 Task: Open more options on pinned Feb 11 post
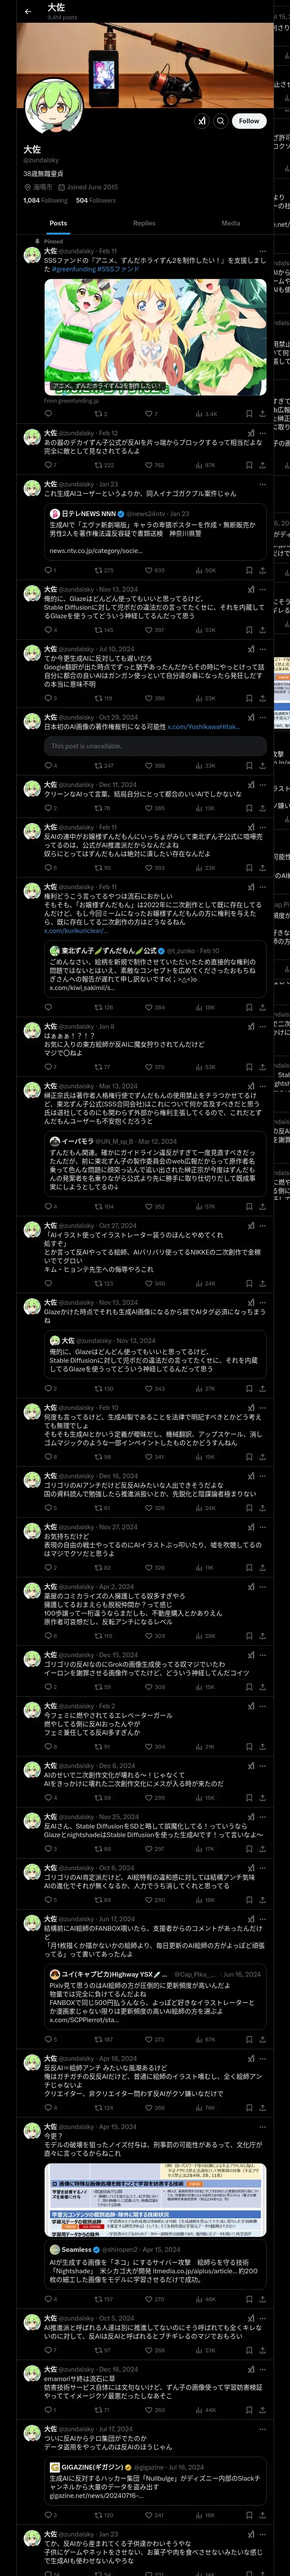pyautogui.click(x=264, y=251)
